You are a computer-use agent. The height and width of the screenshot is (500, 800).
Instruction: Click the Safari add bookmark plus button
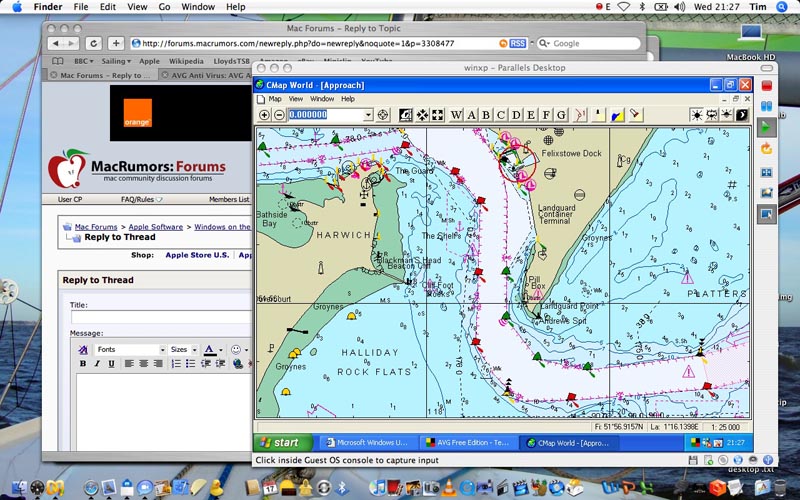click(116, 43)
